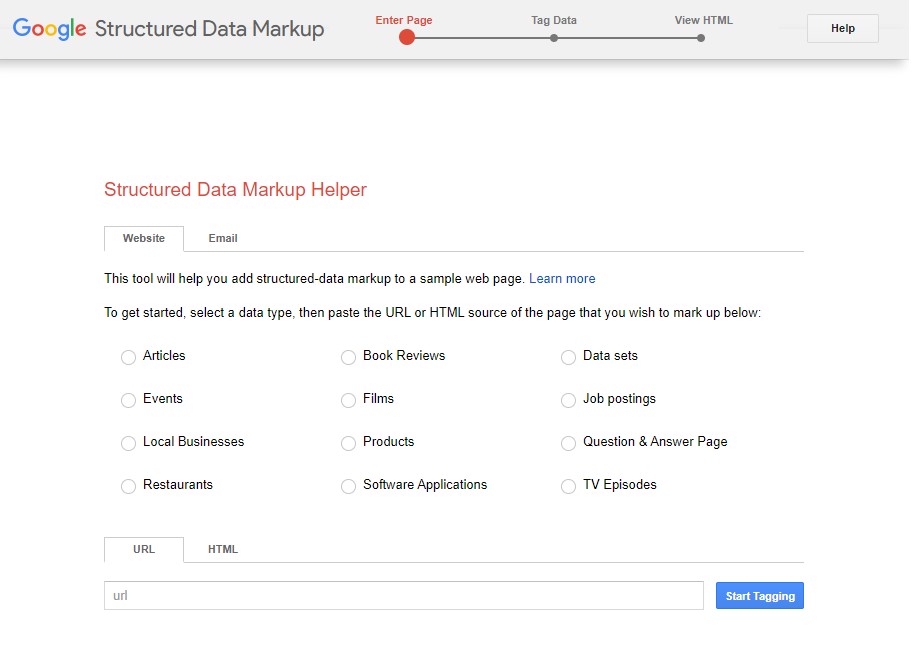Select the Restaurants data type
This screenshot has width=912, height=647.
point(128,486)
